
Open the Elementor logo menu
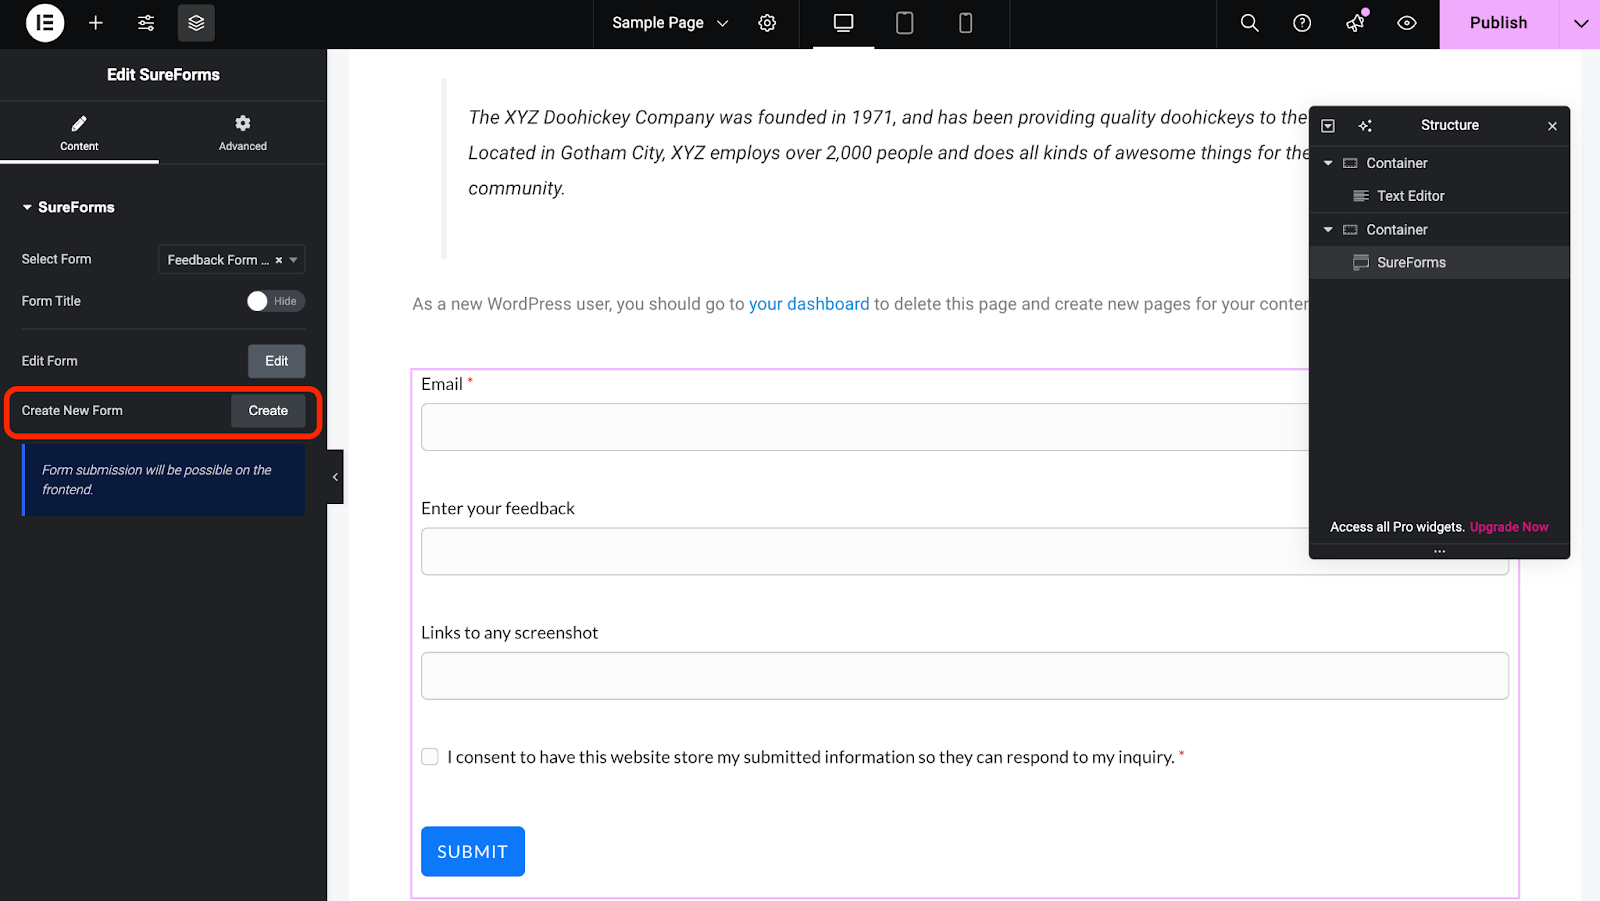tap(45, 23)
